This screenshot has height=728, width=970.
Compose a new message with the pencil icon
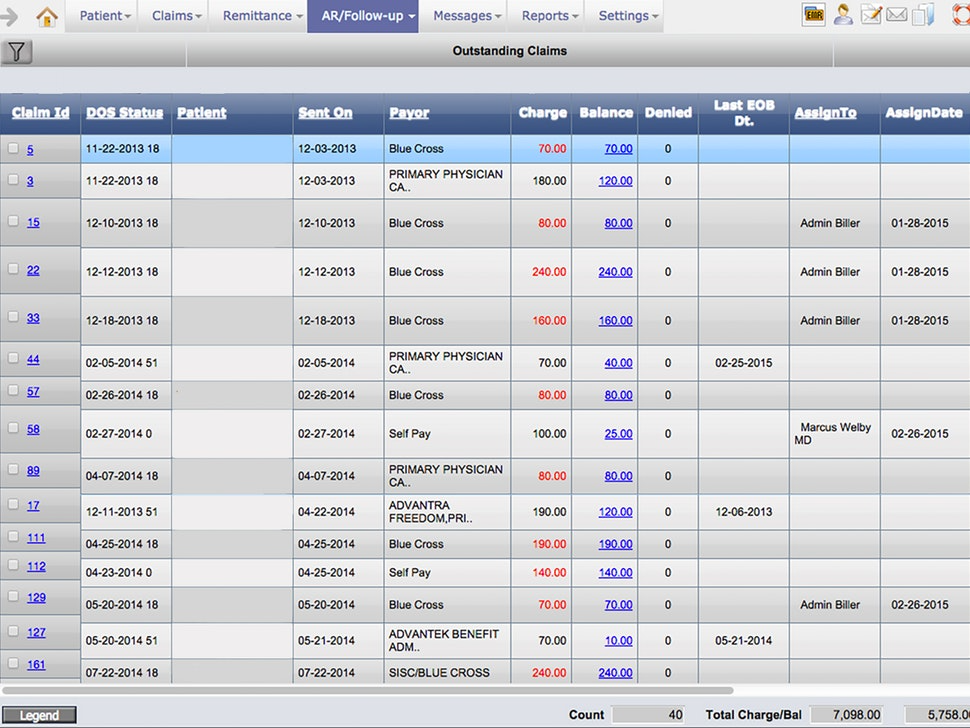871,15
